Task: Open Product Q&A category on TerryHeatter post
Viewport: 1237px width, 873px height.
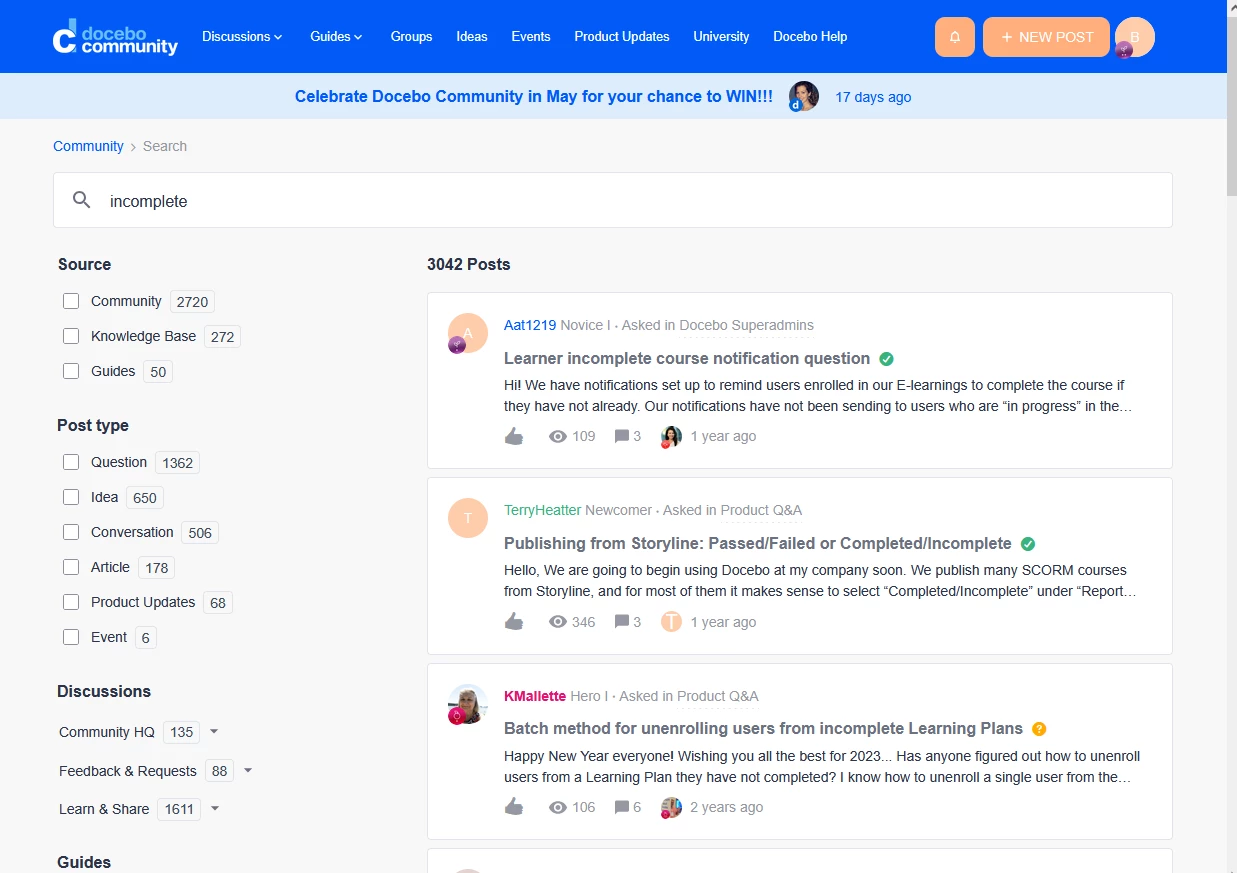Action: 761,510
